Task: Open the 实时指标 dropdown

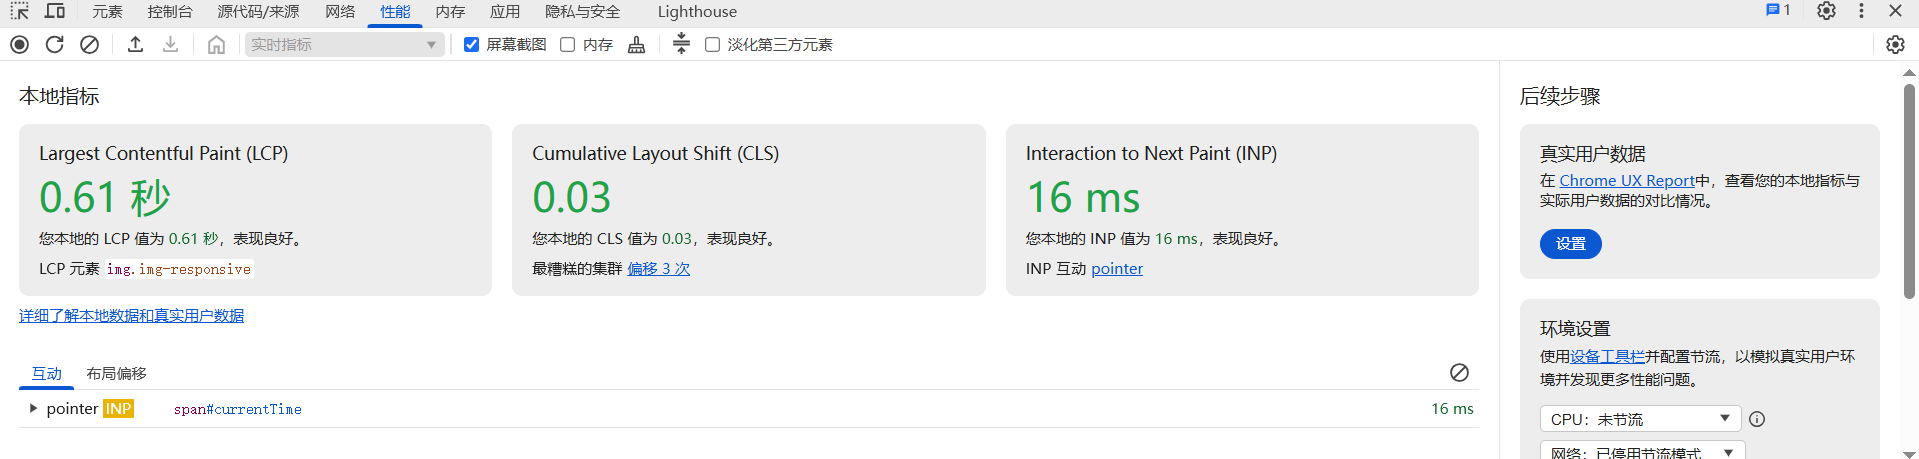Action: [x=344, y=45]
